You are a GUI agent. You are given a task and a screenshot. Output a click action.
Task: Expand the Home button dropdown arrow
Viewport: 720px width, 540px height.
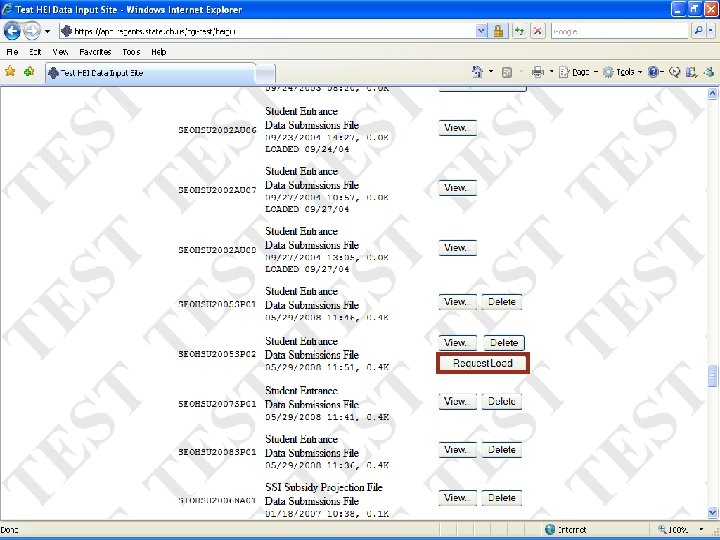pyautogui.click(x=491, y=72)
